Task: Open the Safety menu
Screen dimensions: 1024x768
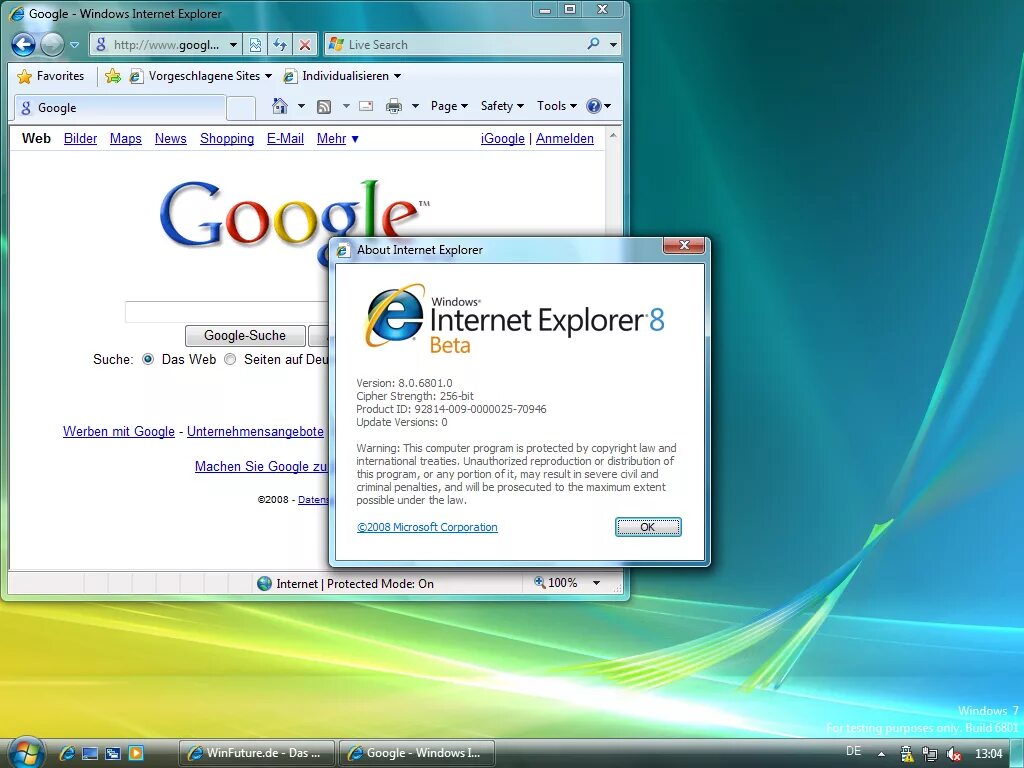Action: [x=502, y=106]
